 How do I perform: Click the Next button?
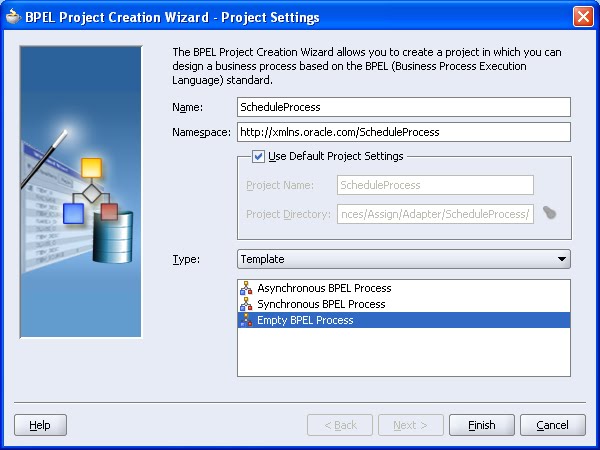tap(411, 425)
